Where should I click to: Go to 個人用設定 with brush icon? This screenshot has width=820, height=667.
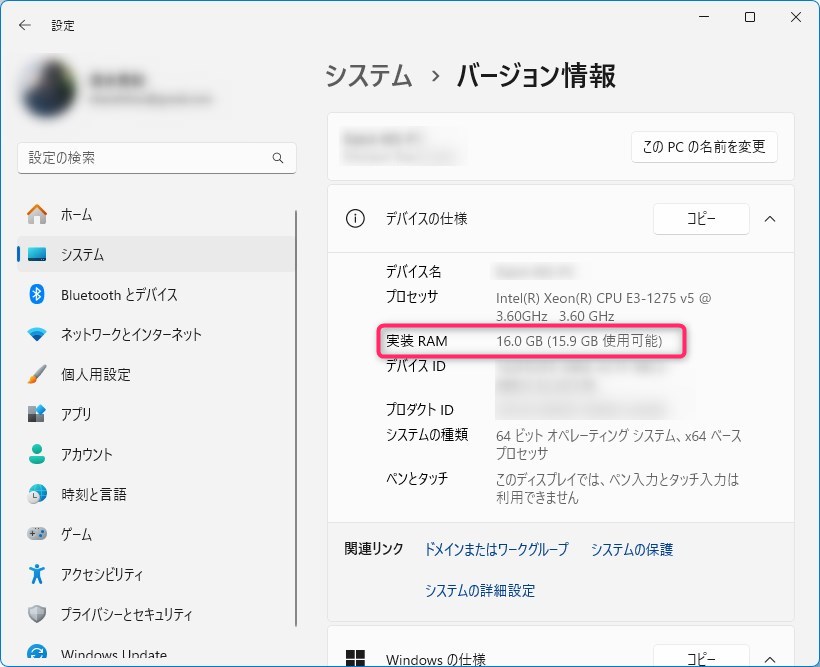point(95,375)
